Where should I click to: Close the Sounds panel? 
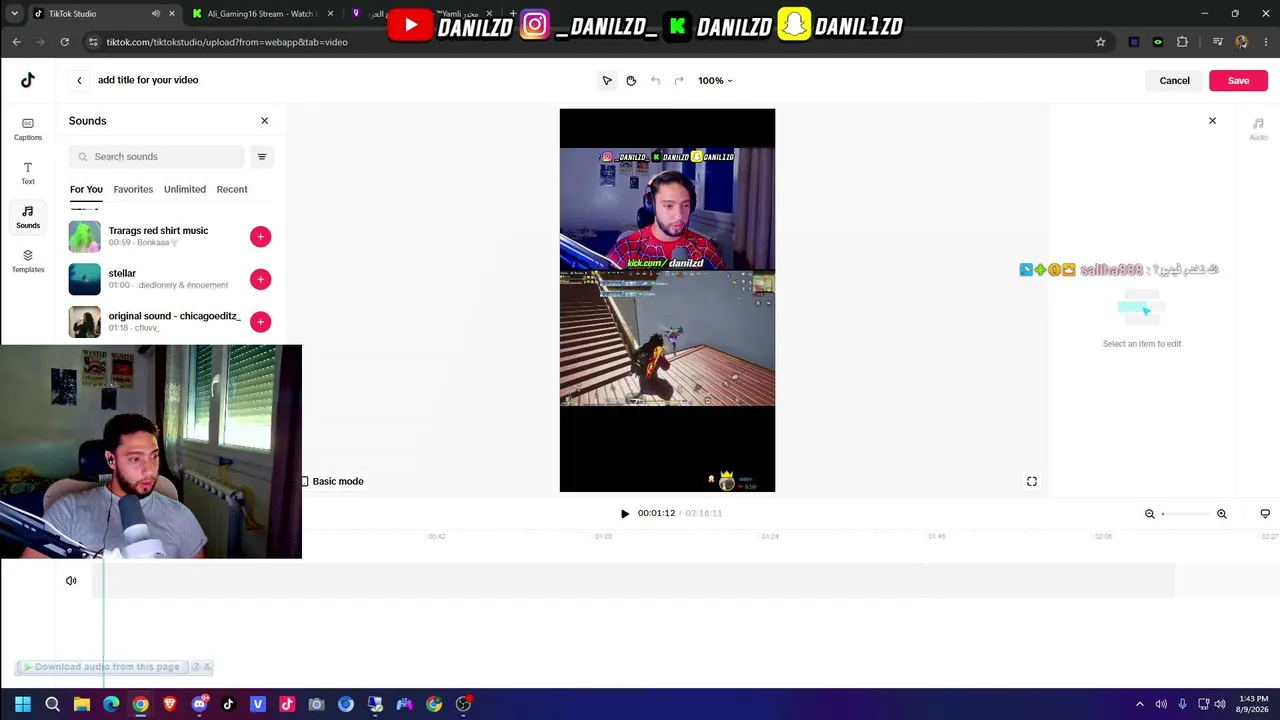(x=264, y=121)
